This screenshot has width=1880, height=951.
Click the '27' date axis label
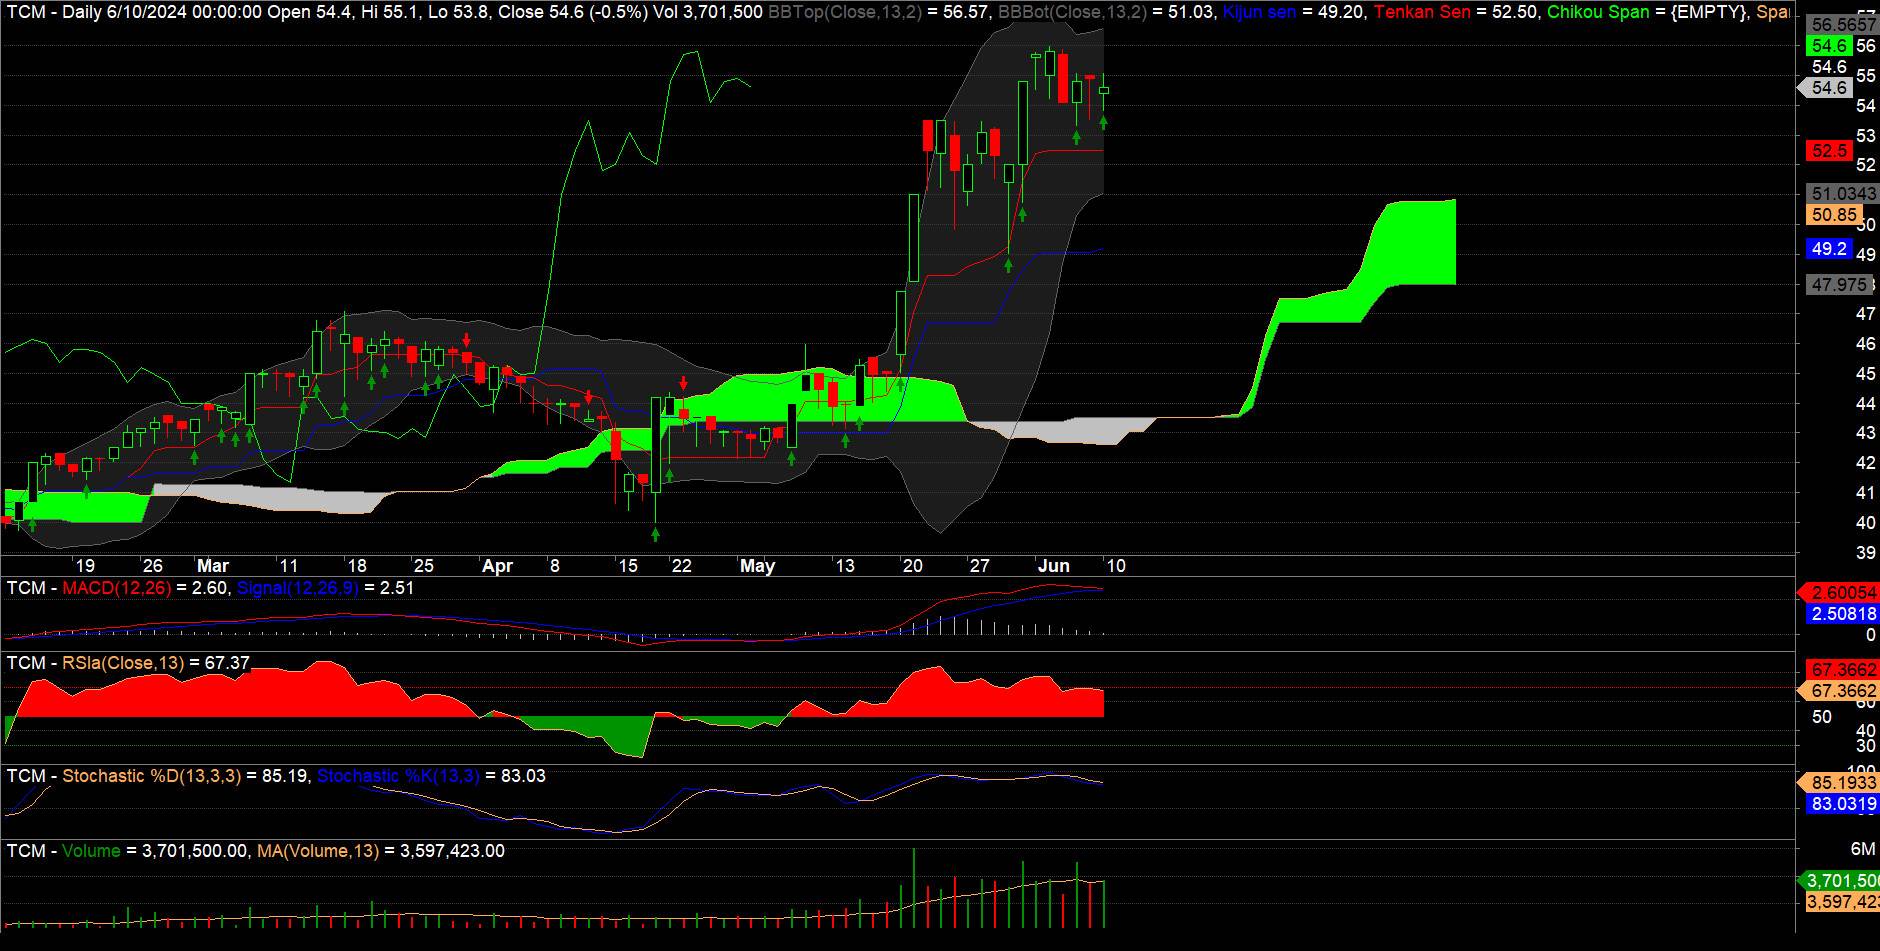pos(980,566)
